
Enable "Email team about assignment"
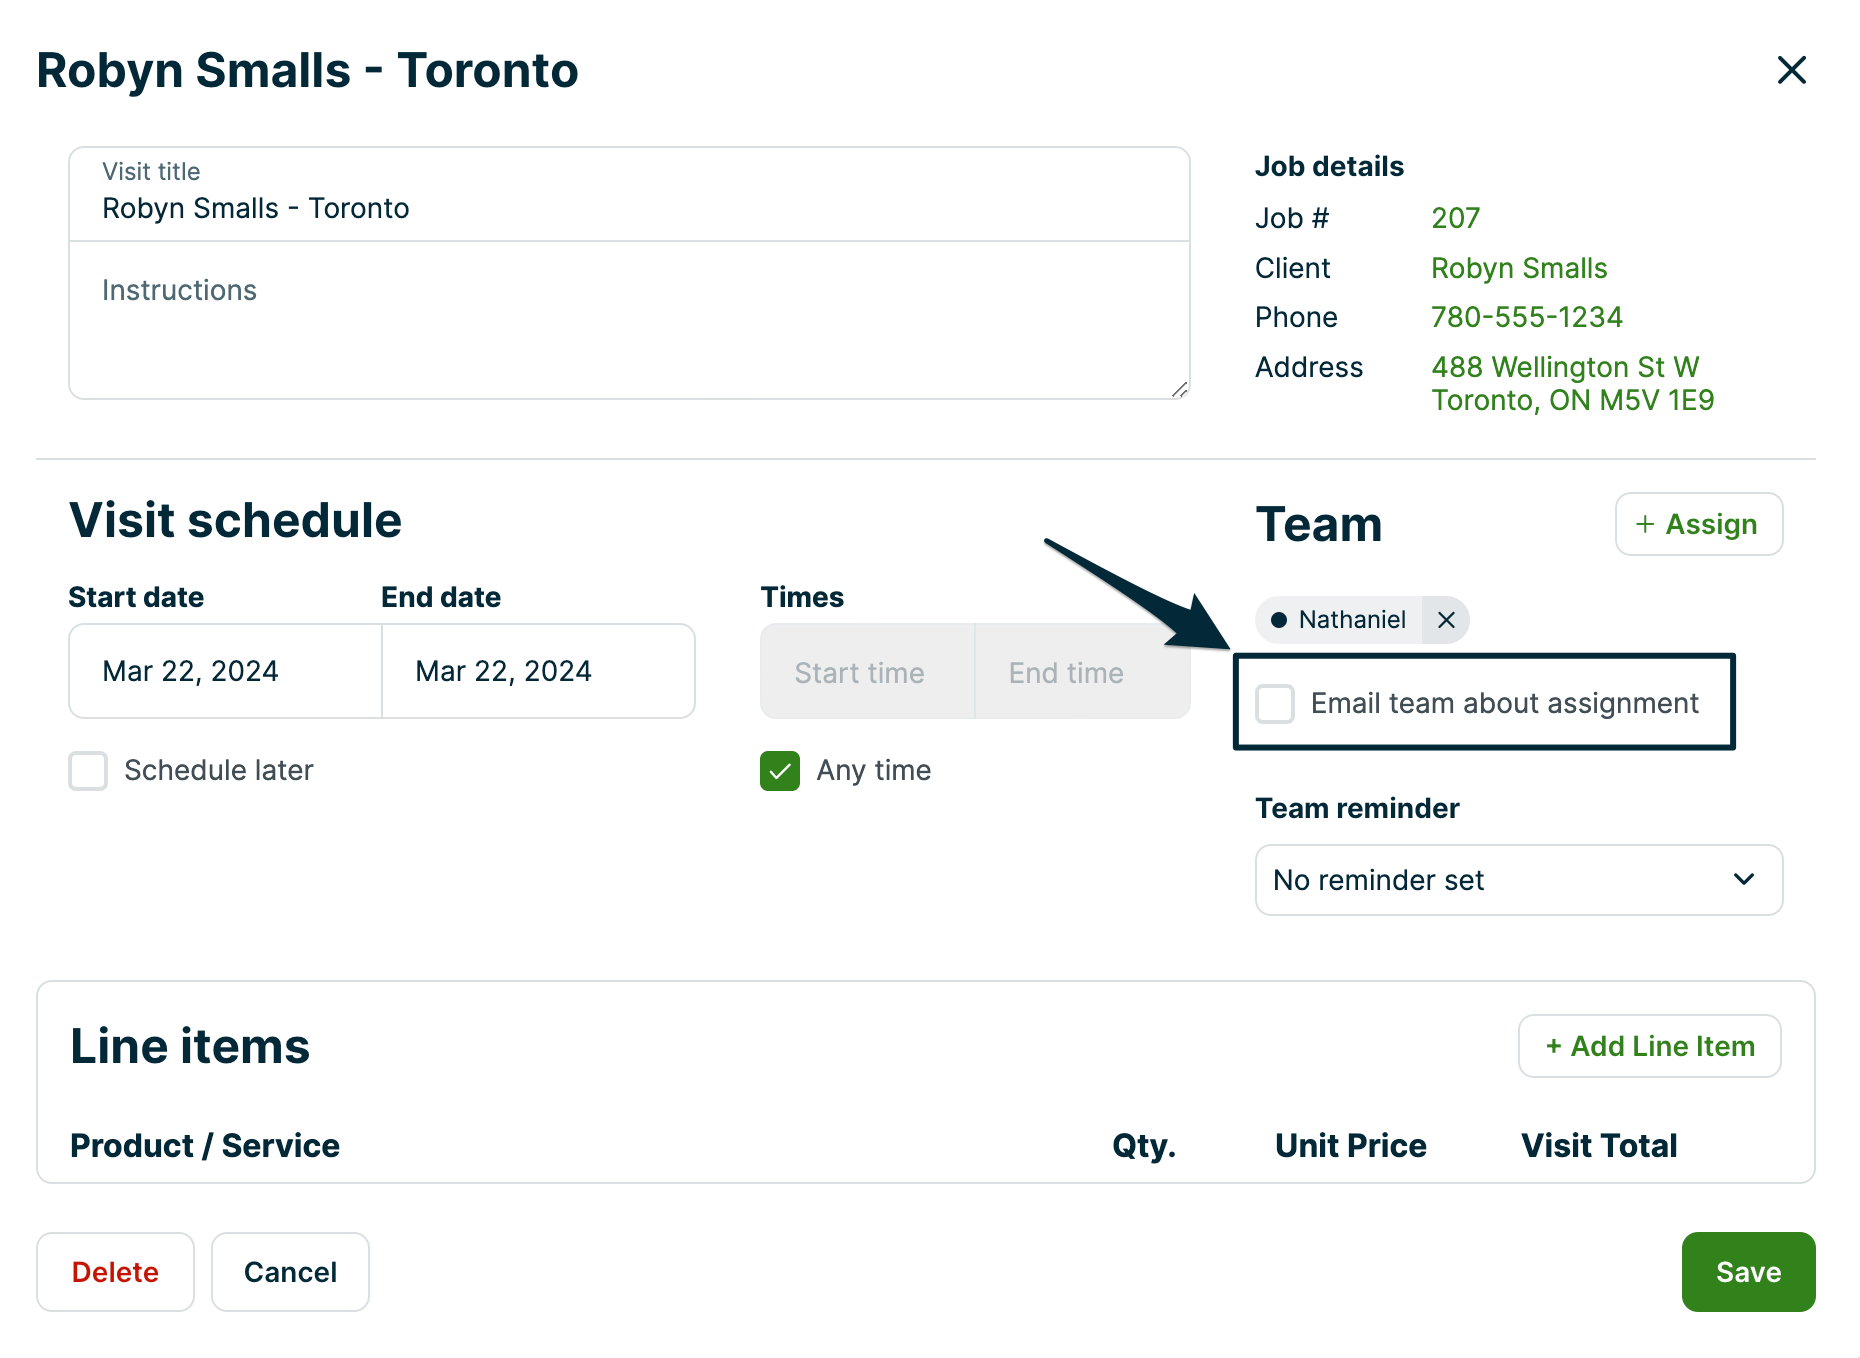(x=1274, y=703)
